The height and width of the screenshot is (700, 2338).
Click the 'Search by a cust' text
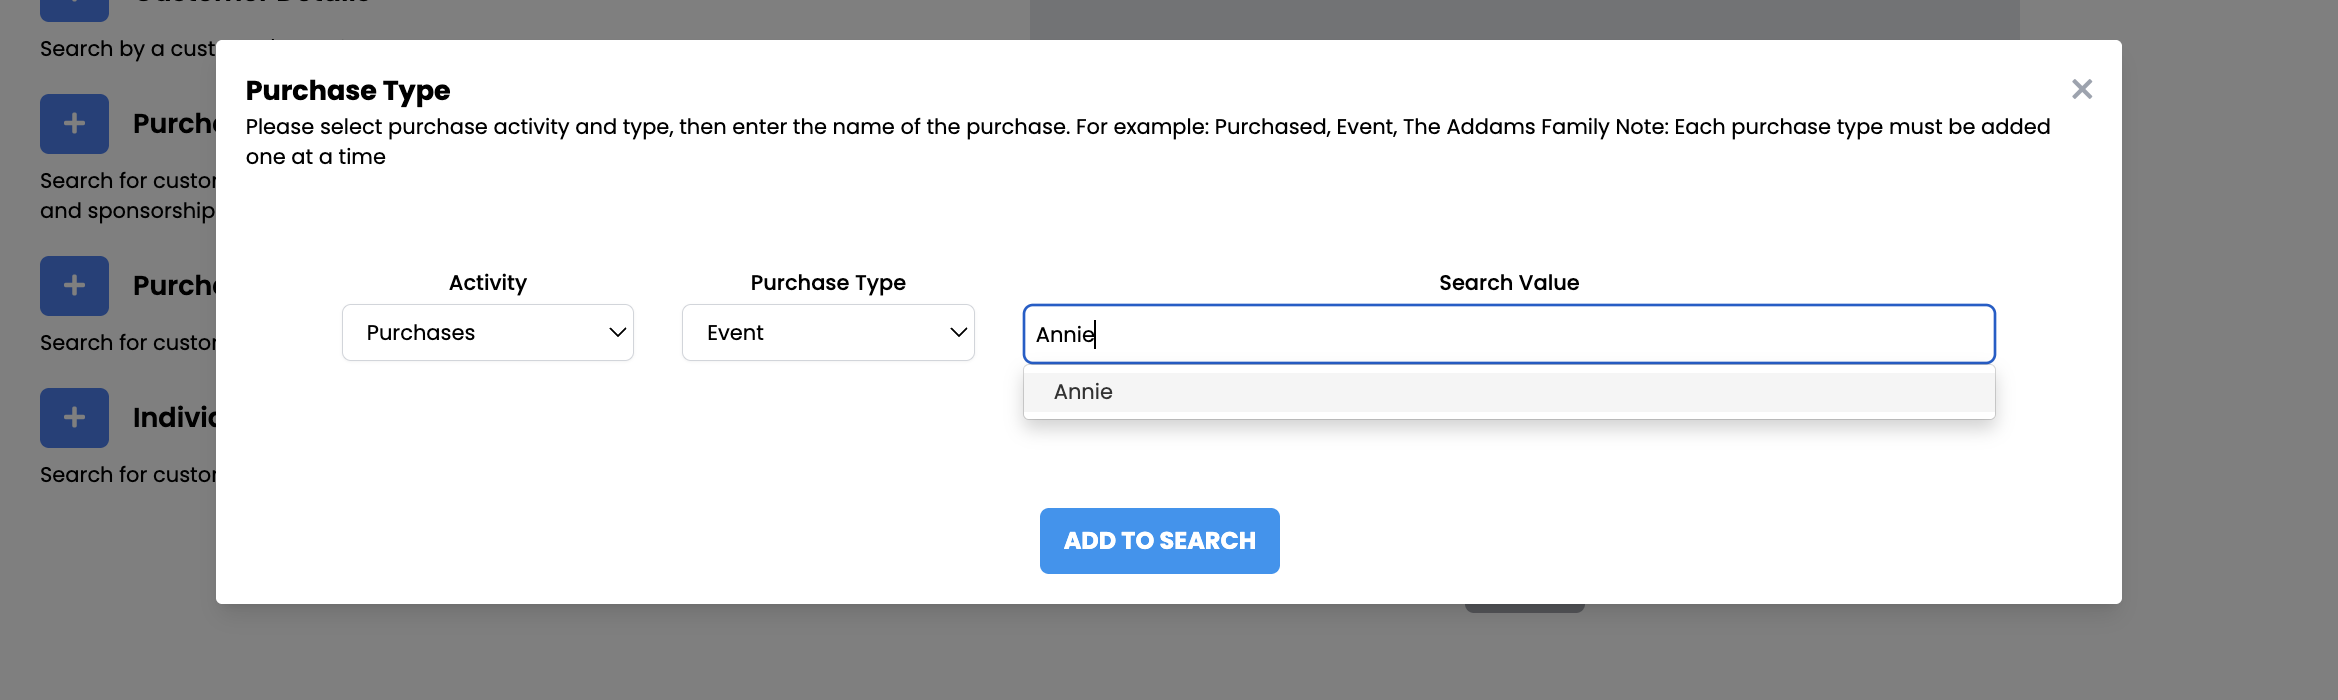(x=128, y=49)
